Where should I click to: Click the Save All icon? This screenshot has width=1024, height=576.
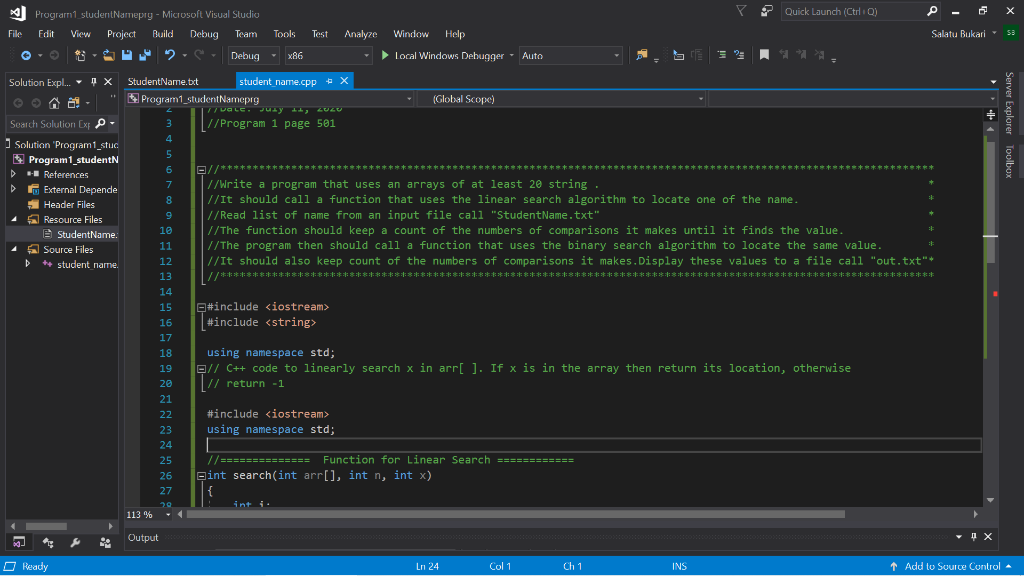point(145,56)
